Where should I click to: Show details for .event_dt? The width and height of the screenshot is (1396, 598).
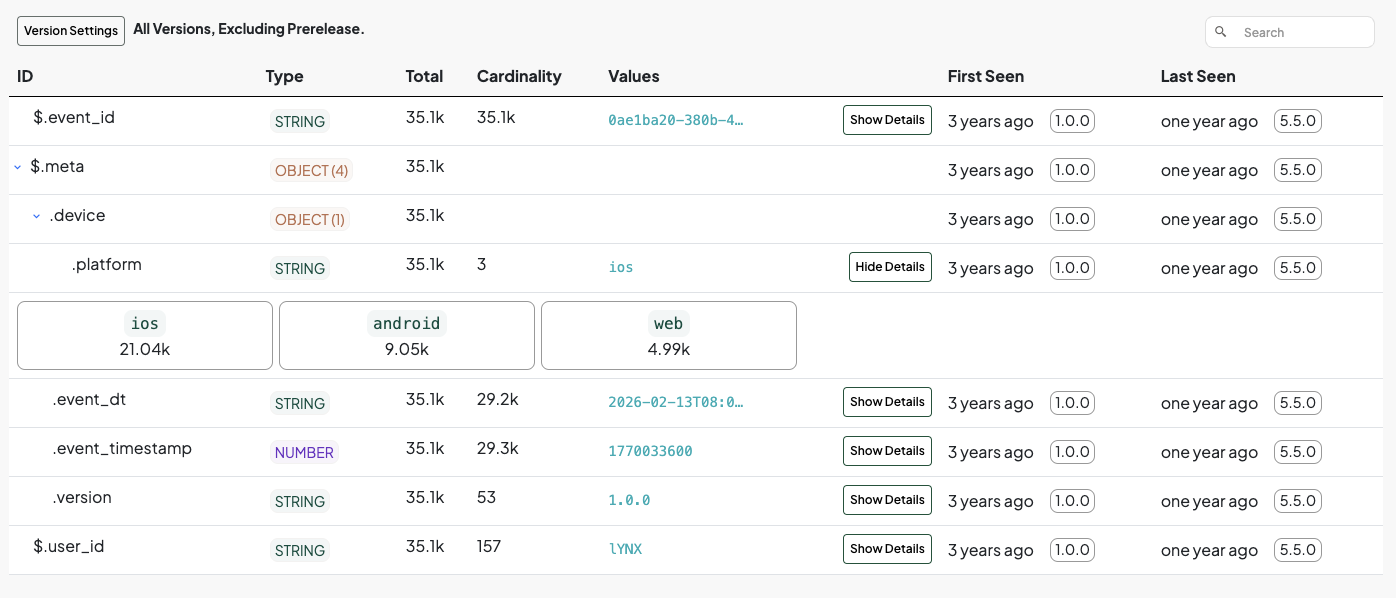pyautogui.click(x=887, y=401)
